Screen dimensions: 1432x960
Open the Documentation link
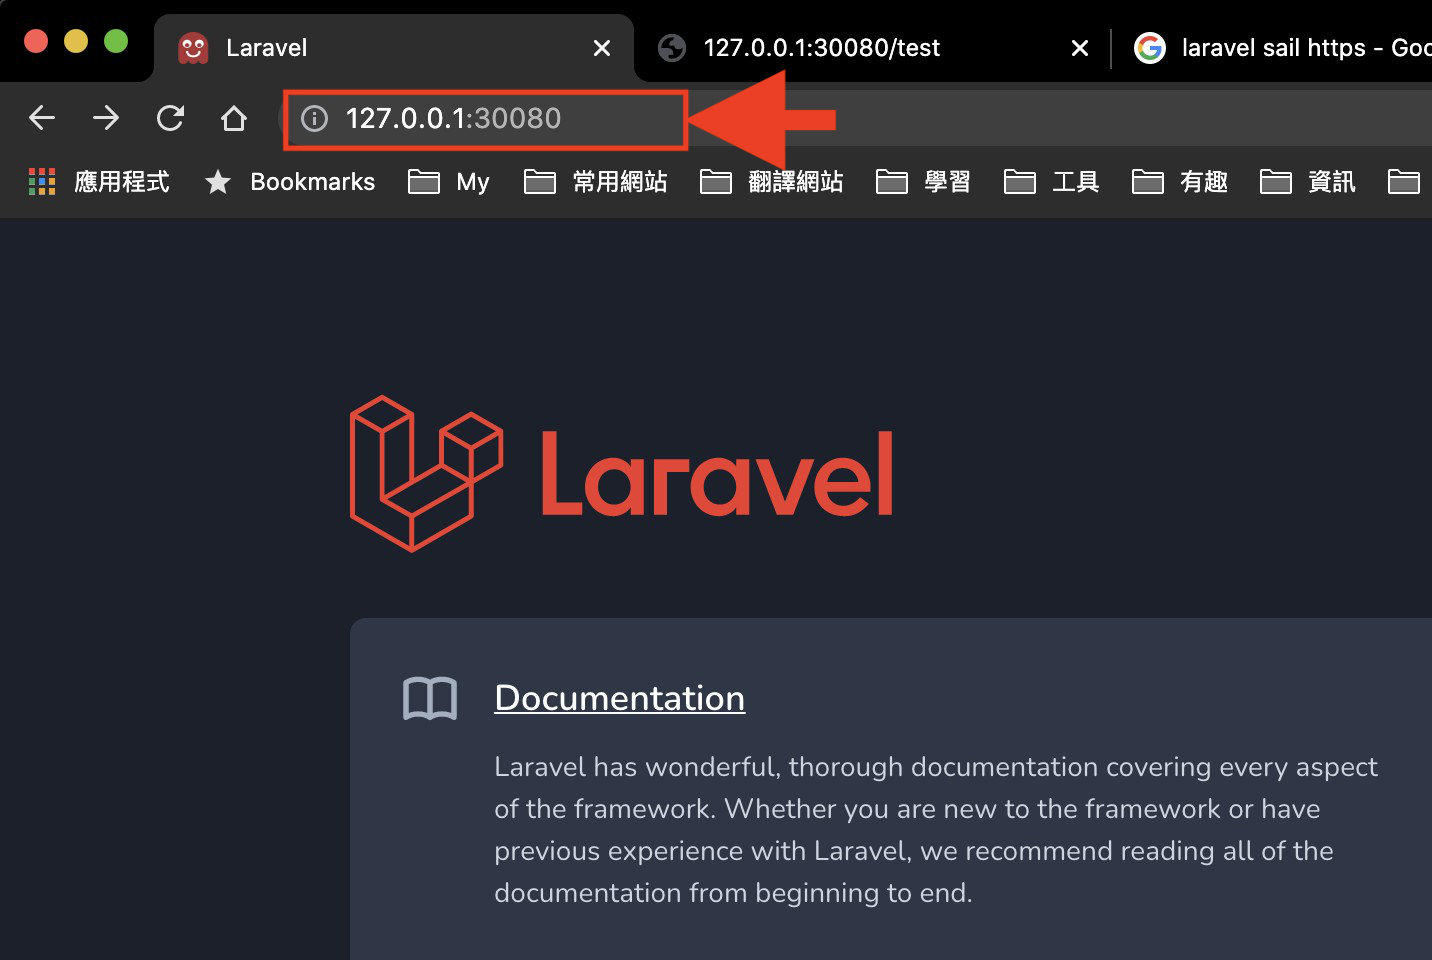[x=620, y=698]
